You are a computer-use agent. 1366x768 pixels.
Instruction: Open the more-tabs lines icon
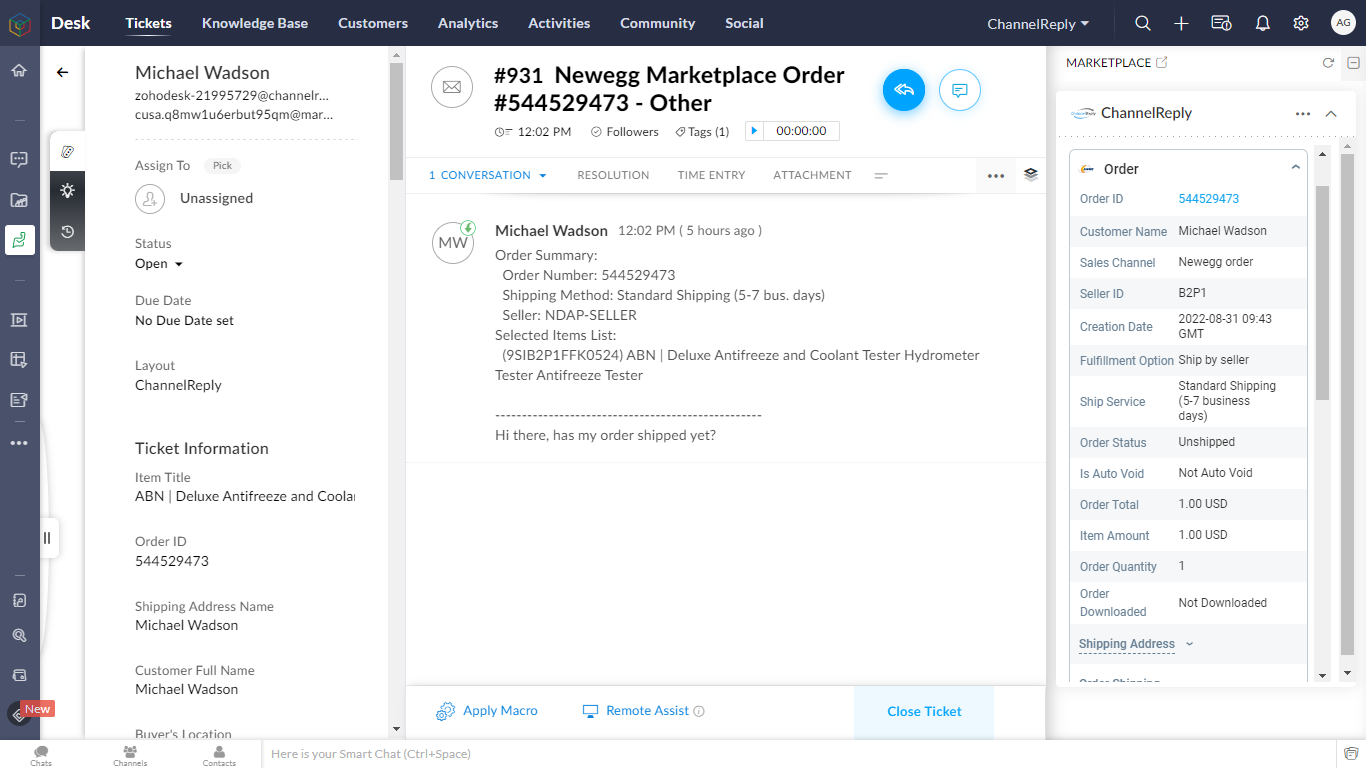tap(881, 175)
